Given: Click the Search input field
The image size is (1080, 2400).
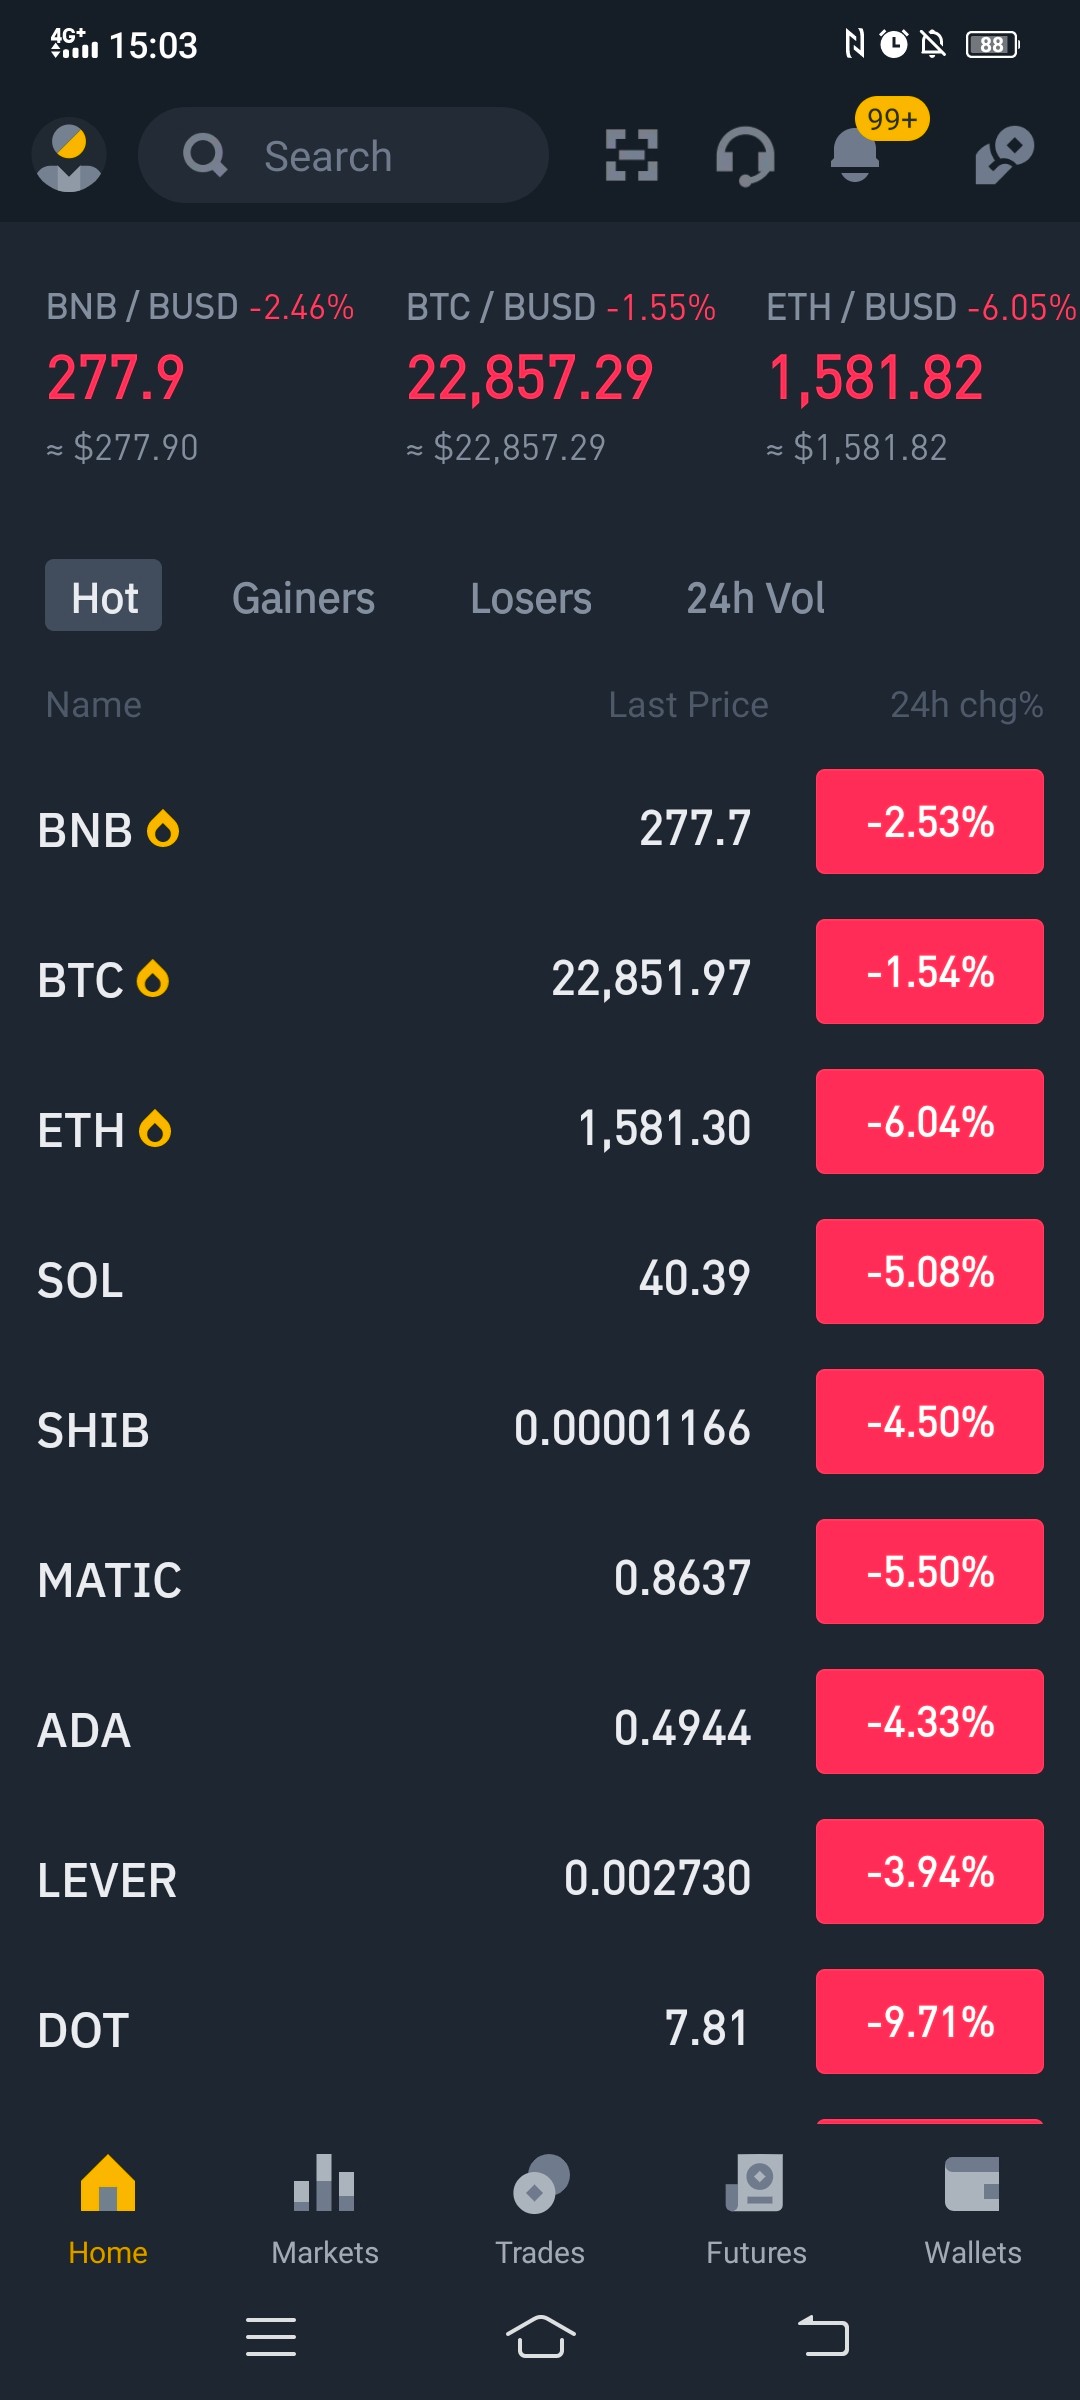Looking at the screenshot, I should click(x=343, y=155).
